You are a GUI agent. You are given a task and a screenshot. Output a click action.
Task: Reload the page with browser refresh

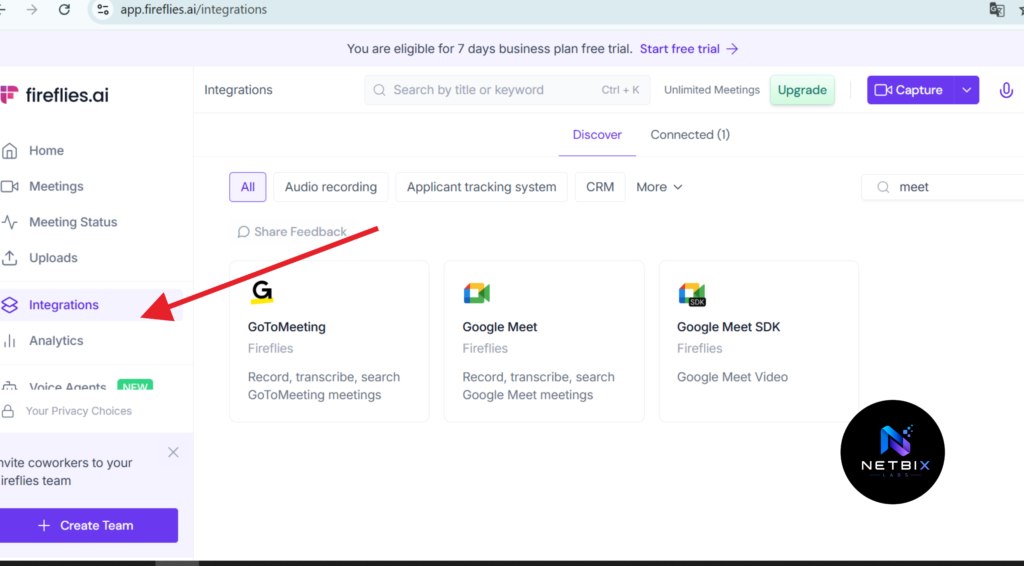coord(64,10)
